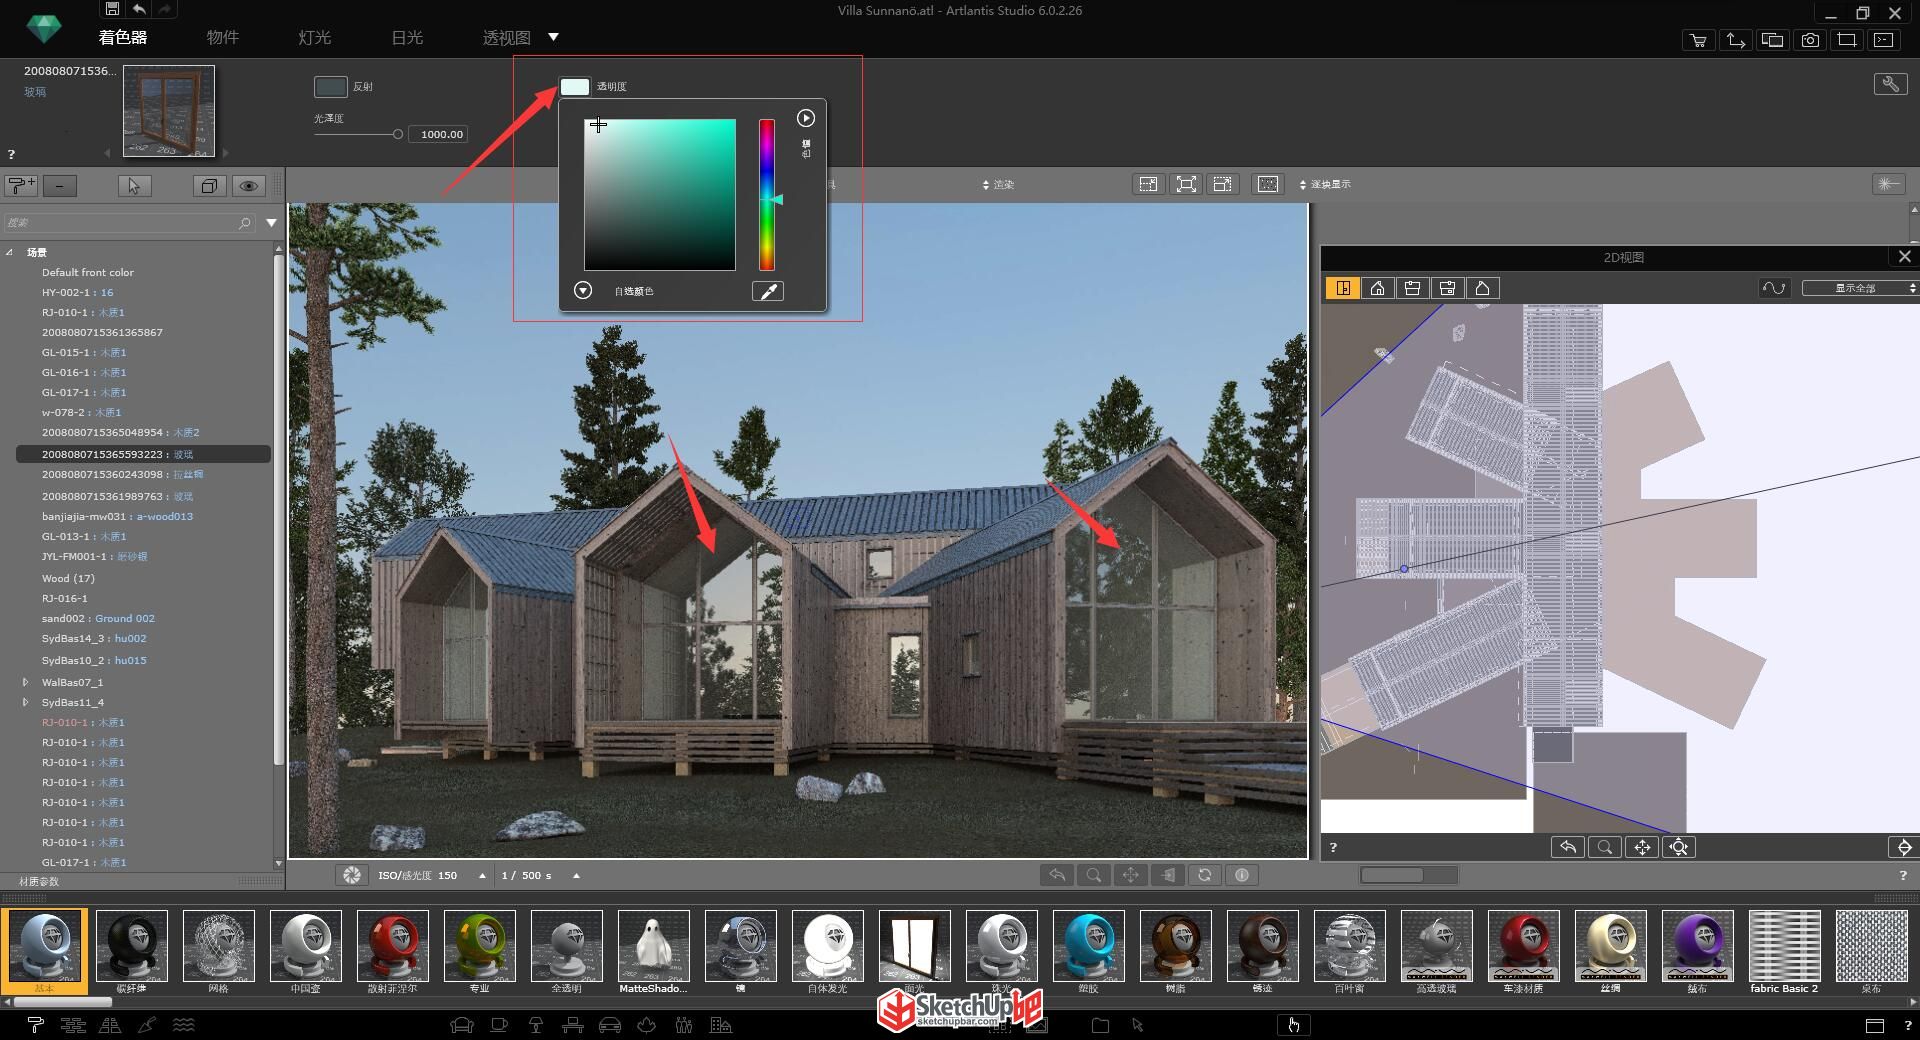Expand the WalBas07_1 tree node
The height and width of the screenshot is (1040, 1920).
25,682
